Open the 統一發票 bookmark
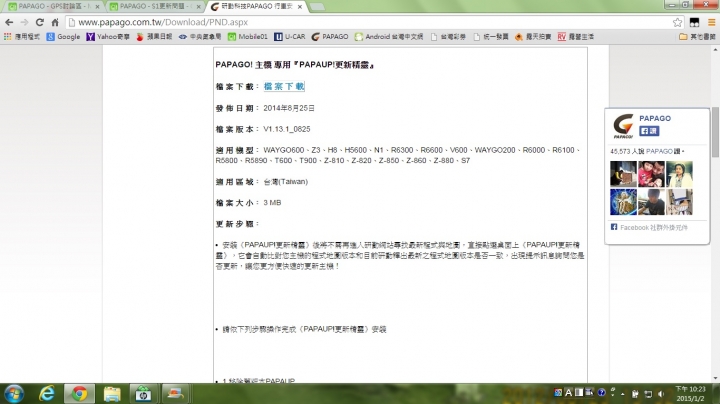 tap(491, 37)
